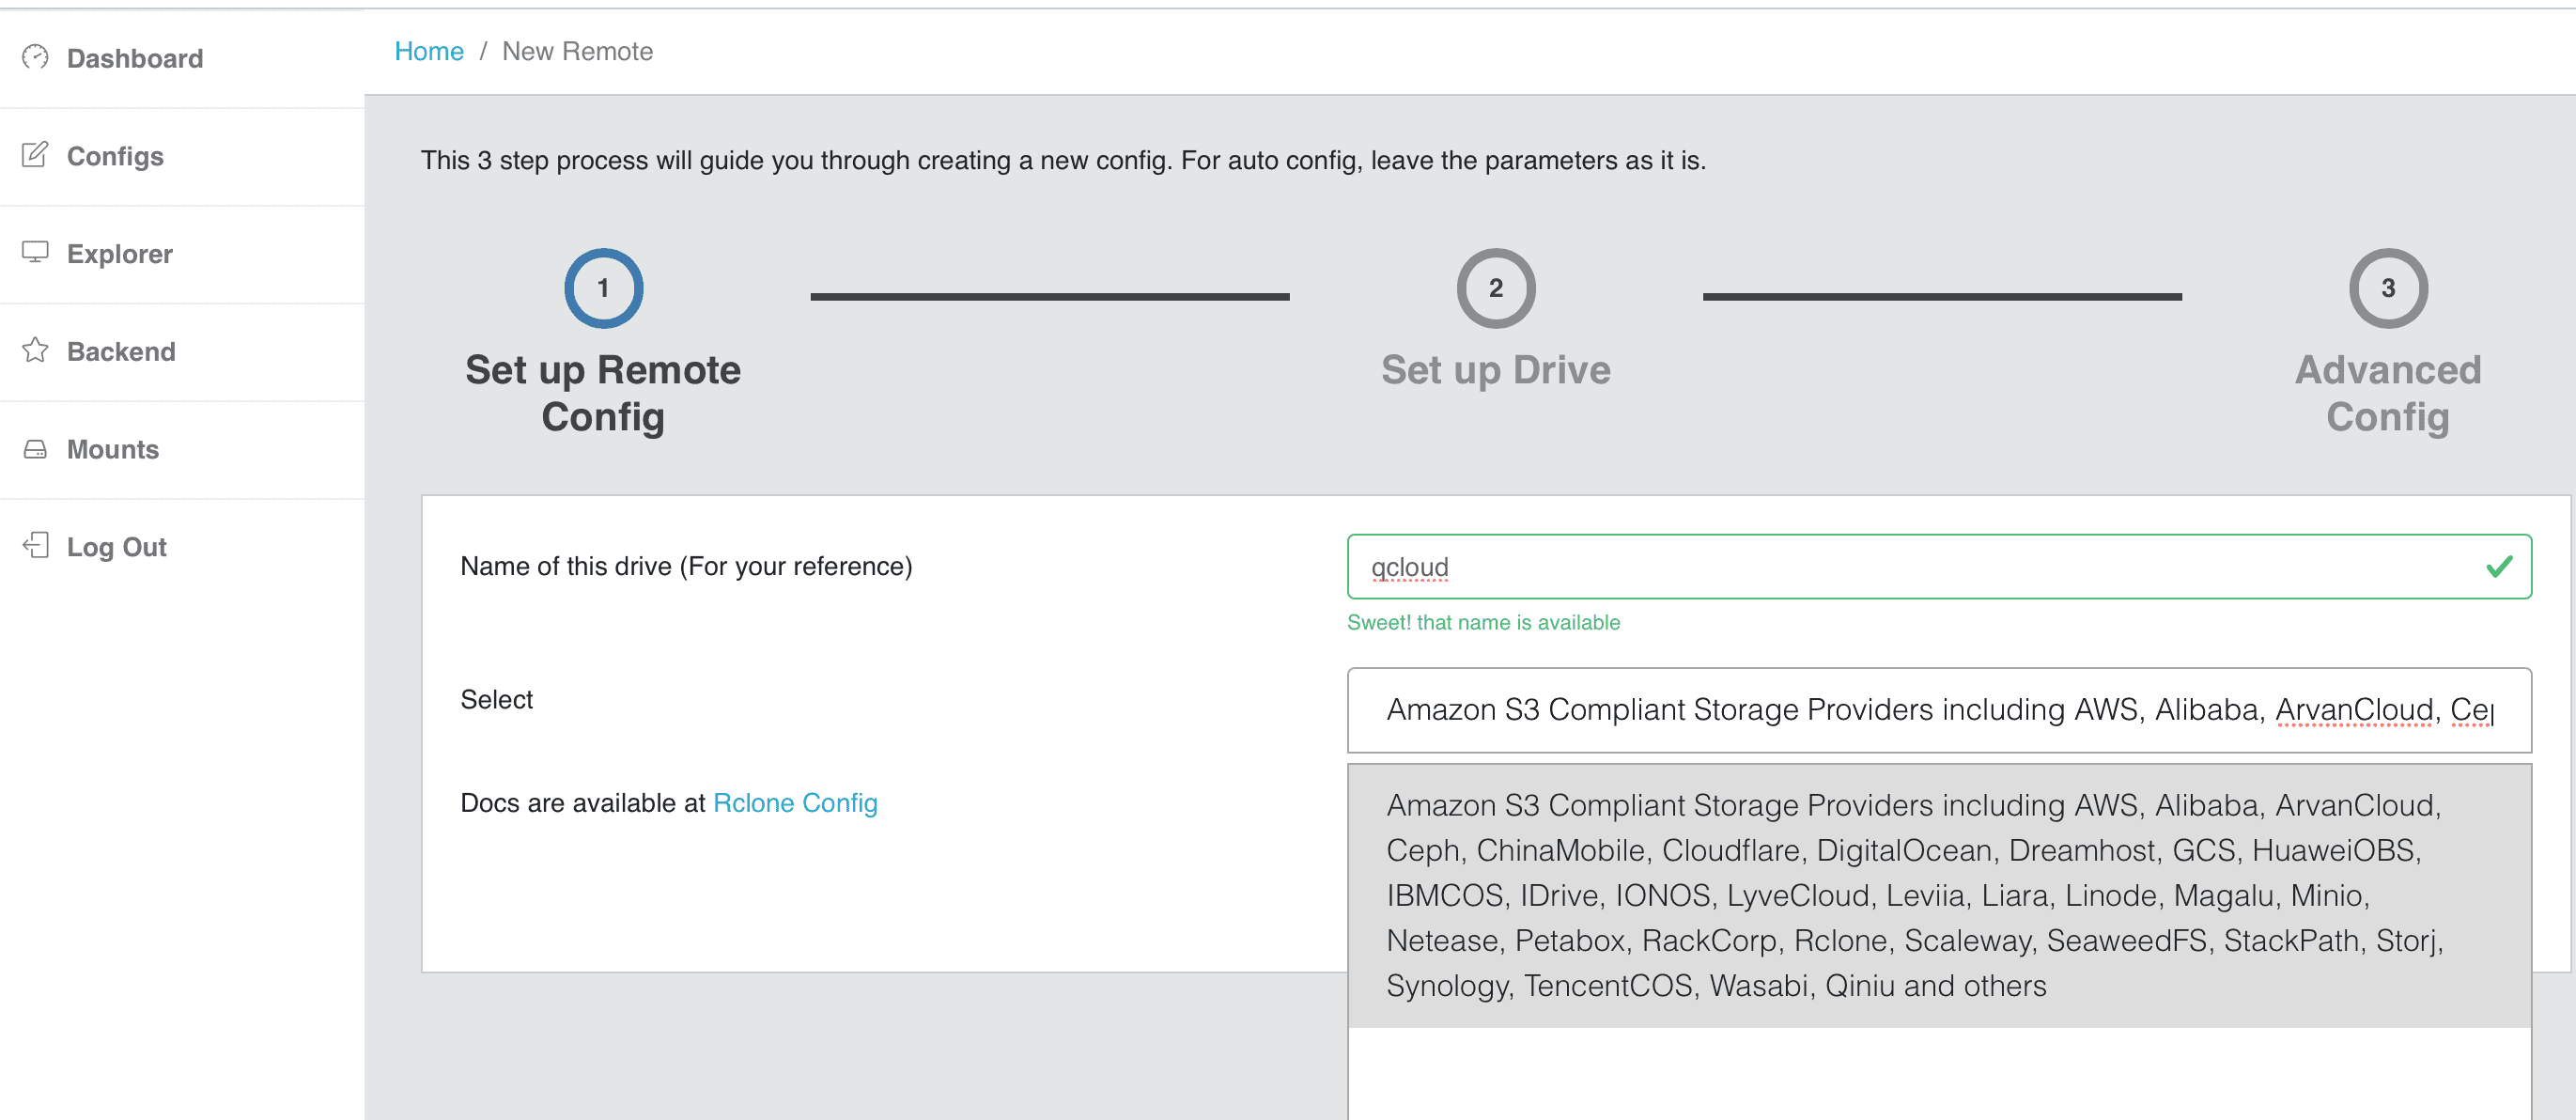
Task: Open the Dashboard menu item
Action: [182, 59]
